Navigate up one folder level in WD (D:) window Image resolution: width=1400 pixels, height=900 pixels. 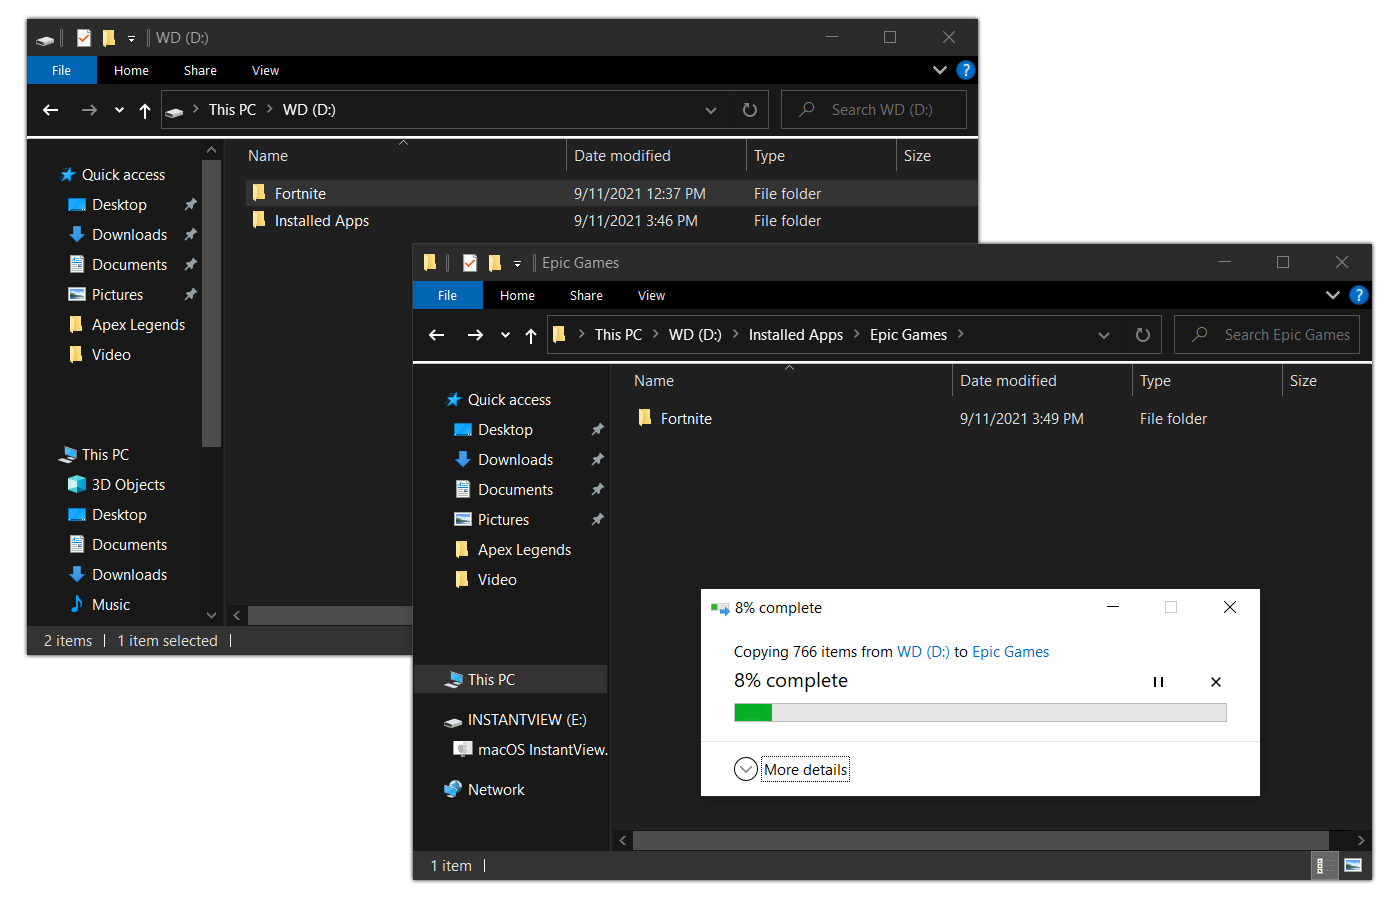point(144,110)
